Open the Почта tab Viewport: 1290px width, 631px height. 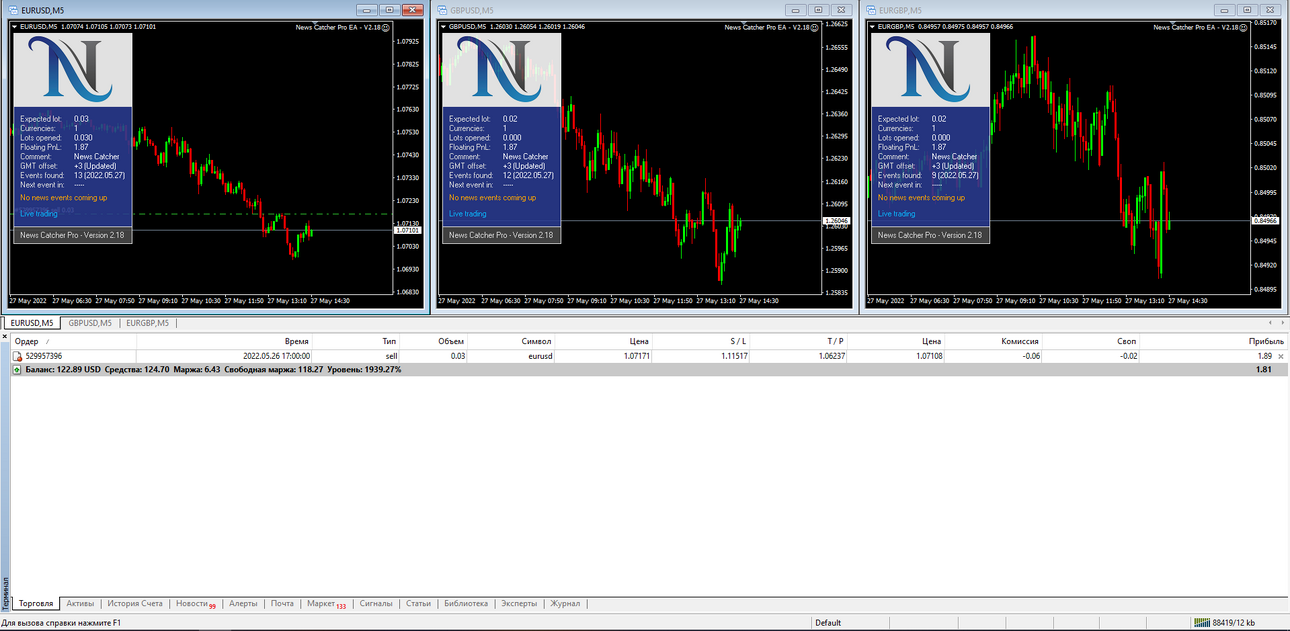pos(282,604)
